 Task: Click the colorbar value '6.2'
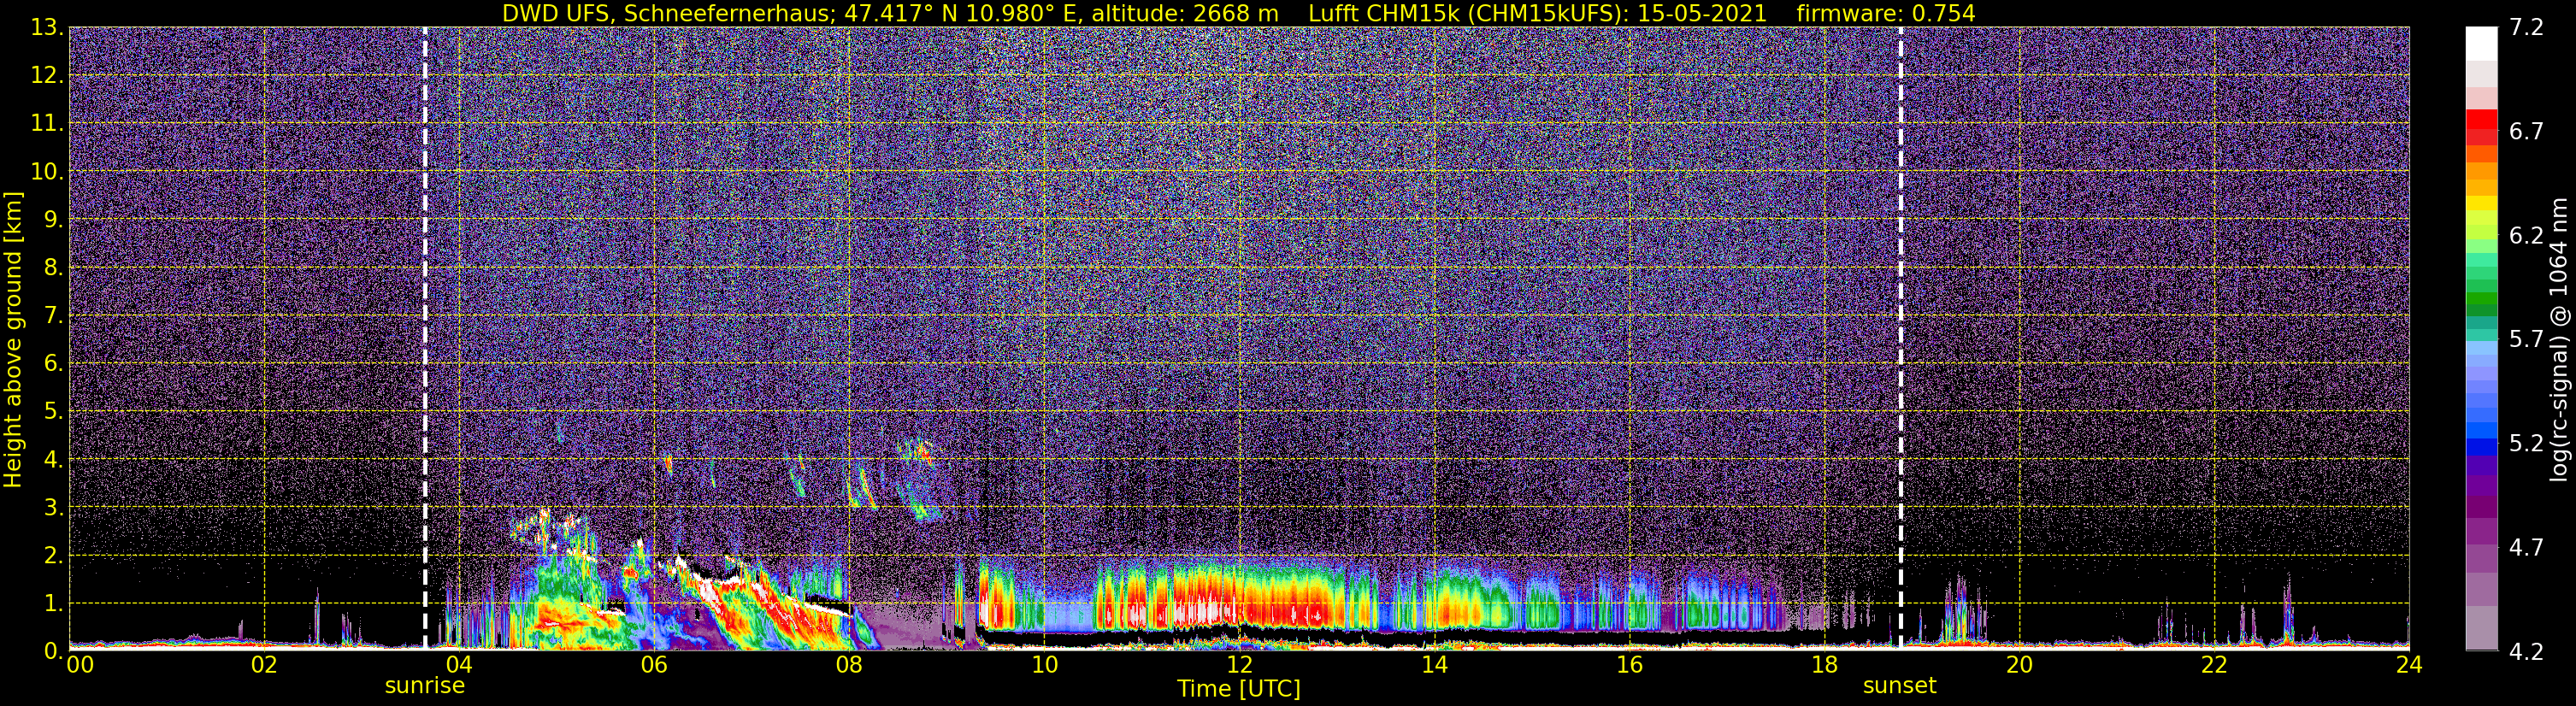pos(2526,236)
